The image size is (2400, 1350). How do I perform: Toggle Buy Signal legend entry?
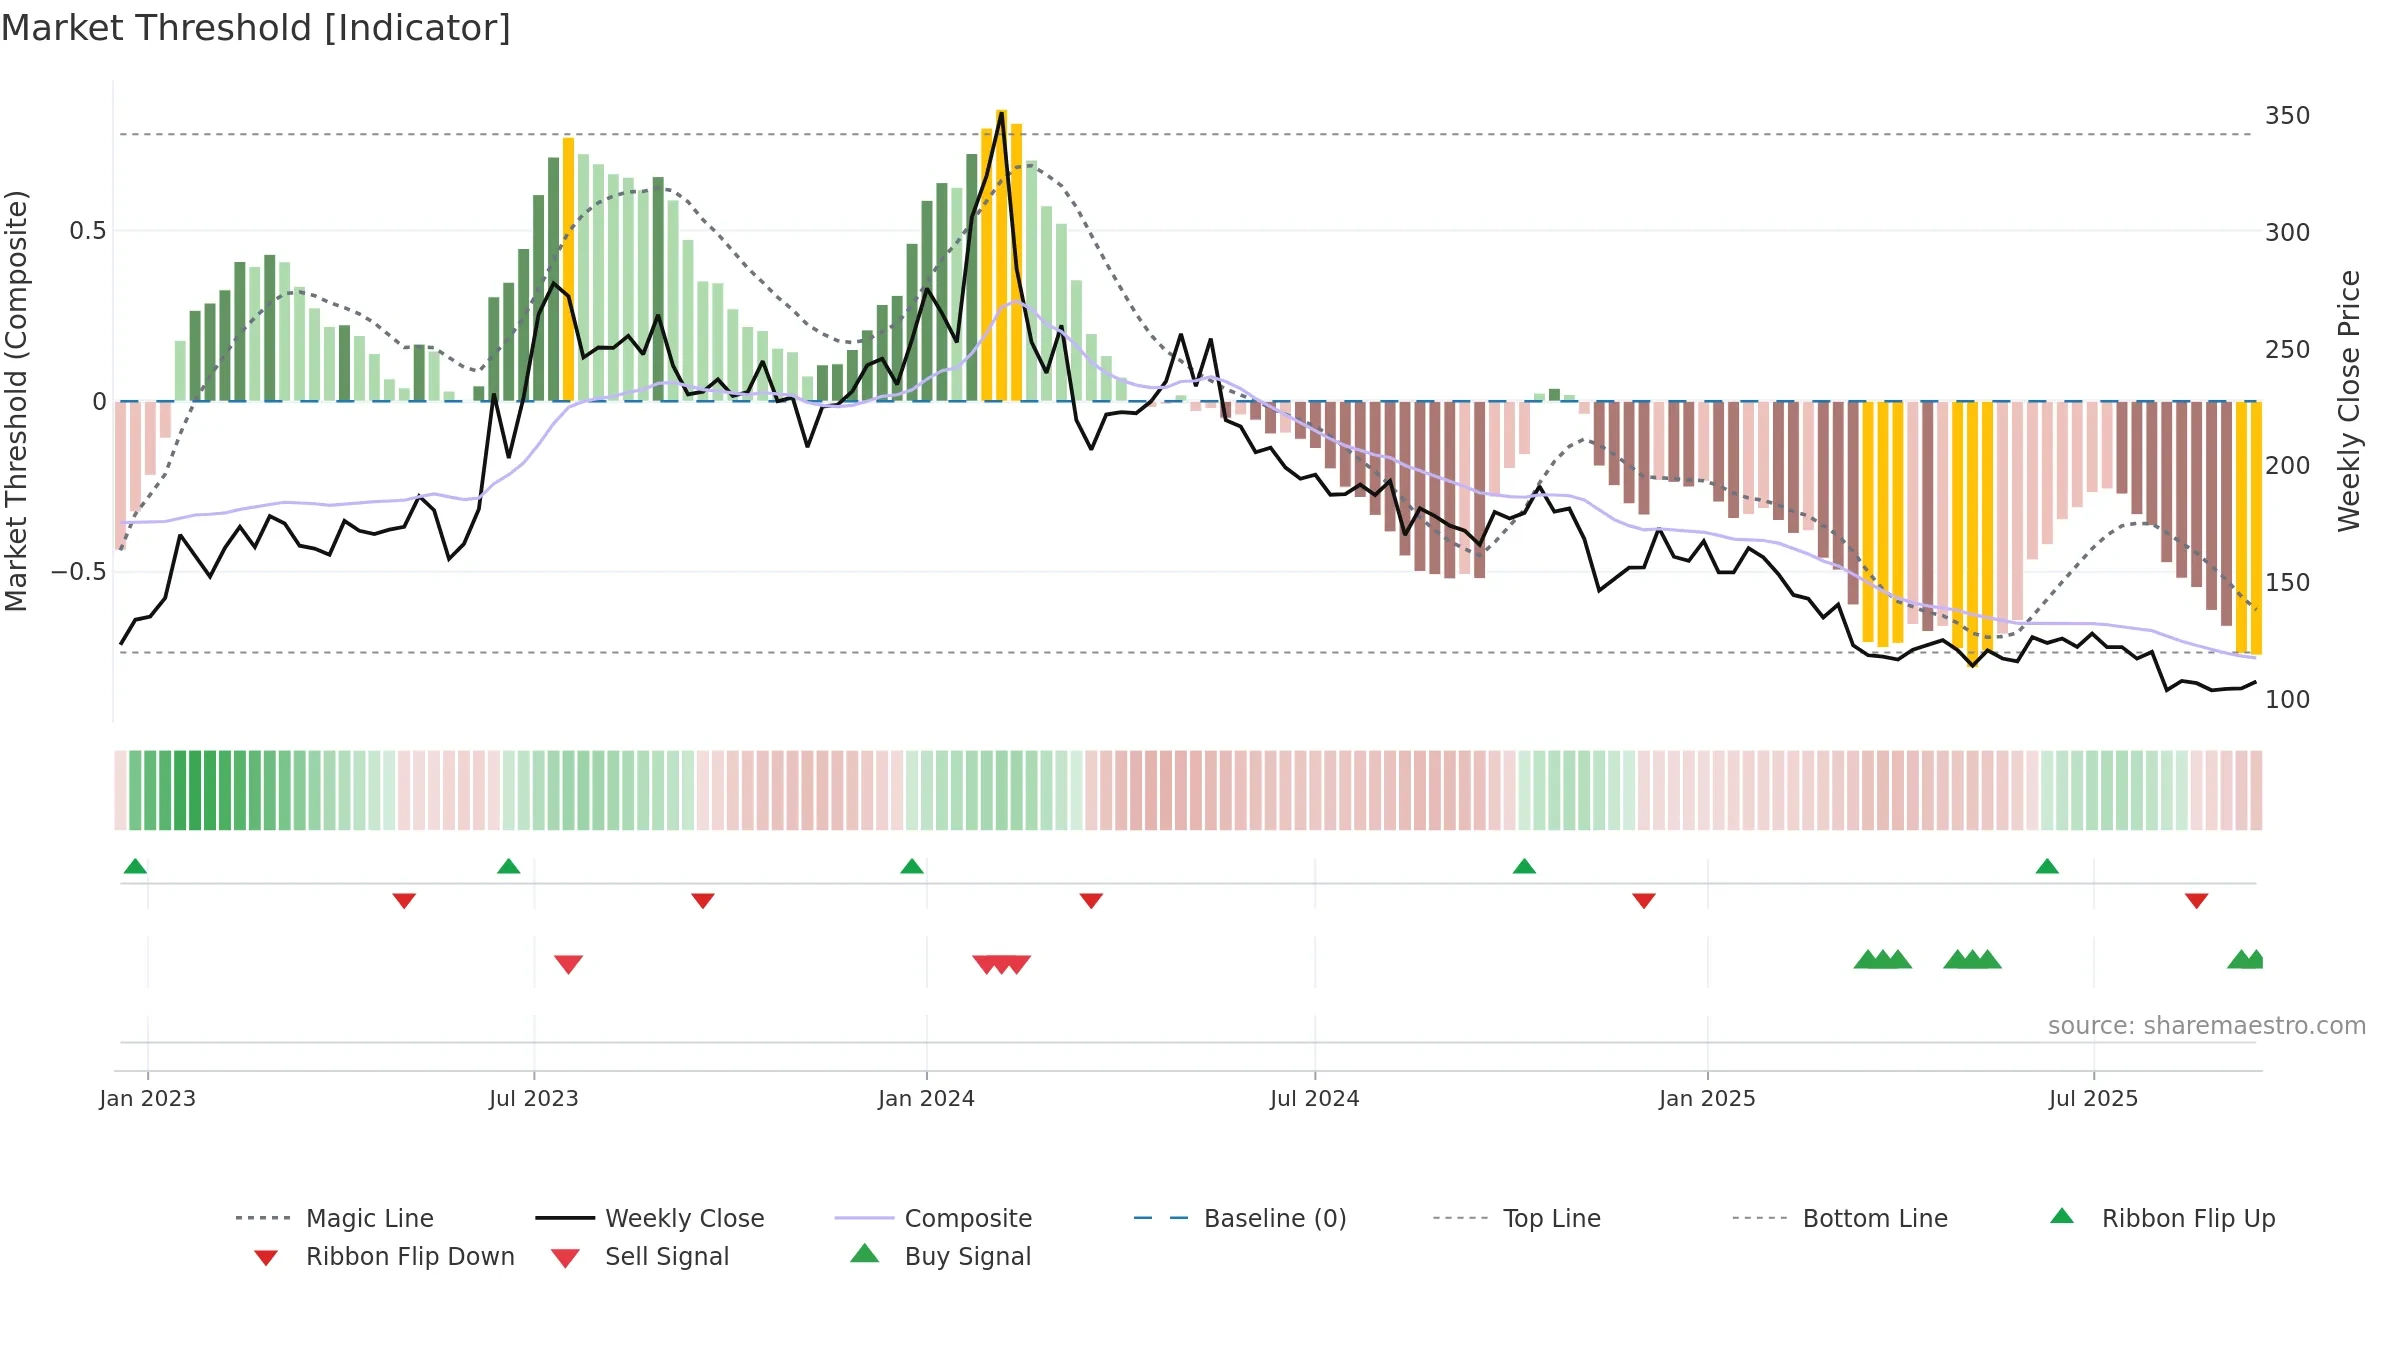pyautogui.click(x=940, y=1256)
